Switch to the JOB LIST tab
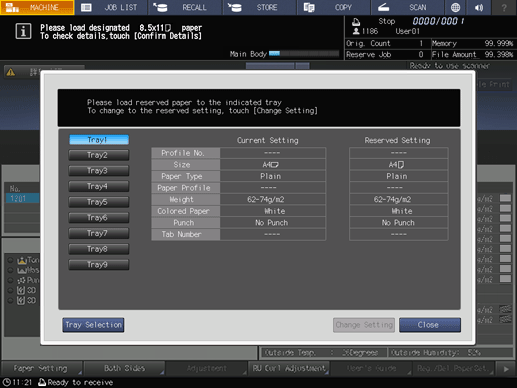This screenshot has width=517, height=388. pos(111,7)
